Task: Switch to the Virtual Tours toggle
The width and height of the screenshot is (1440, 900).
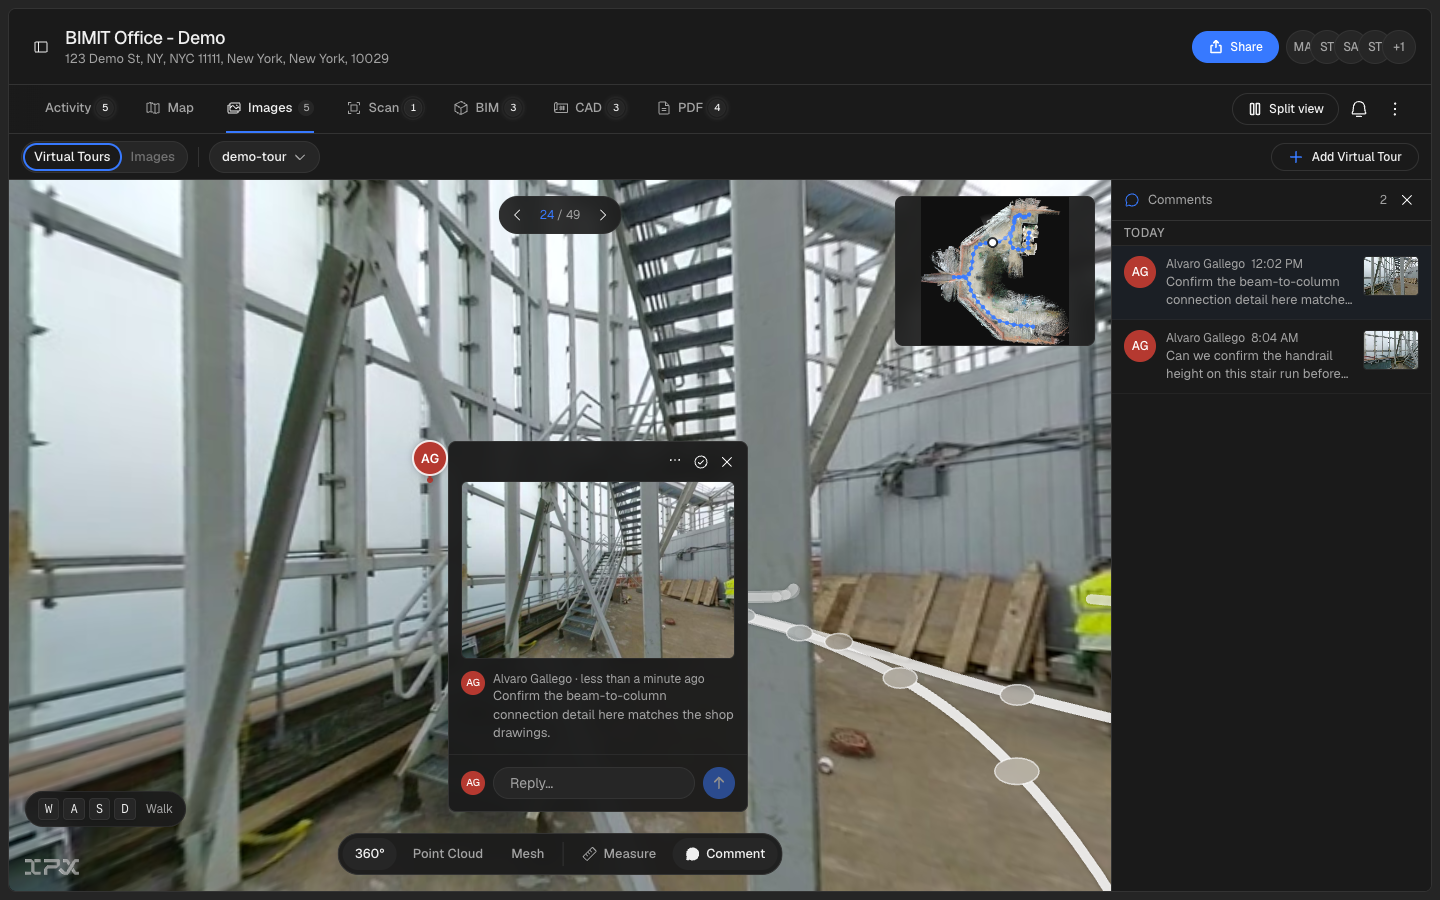Action: 72,157
